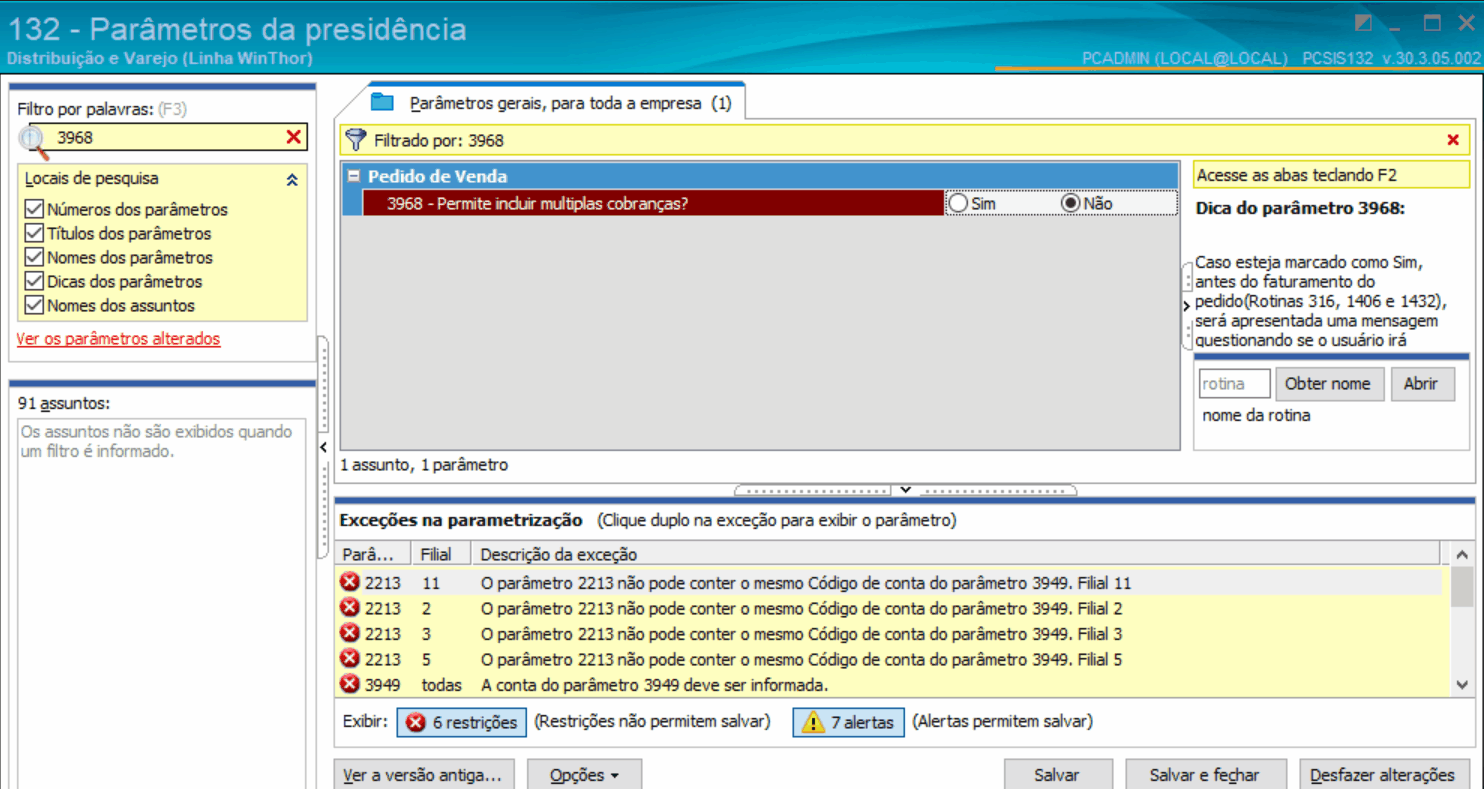Sort by the 'Filial' column header

tap(443, 554)
